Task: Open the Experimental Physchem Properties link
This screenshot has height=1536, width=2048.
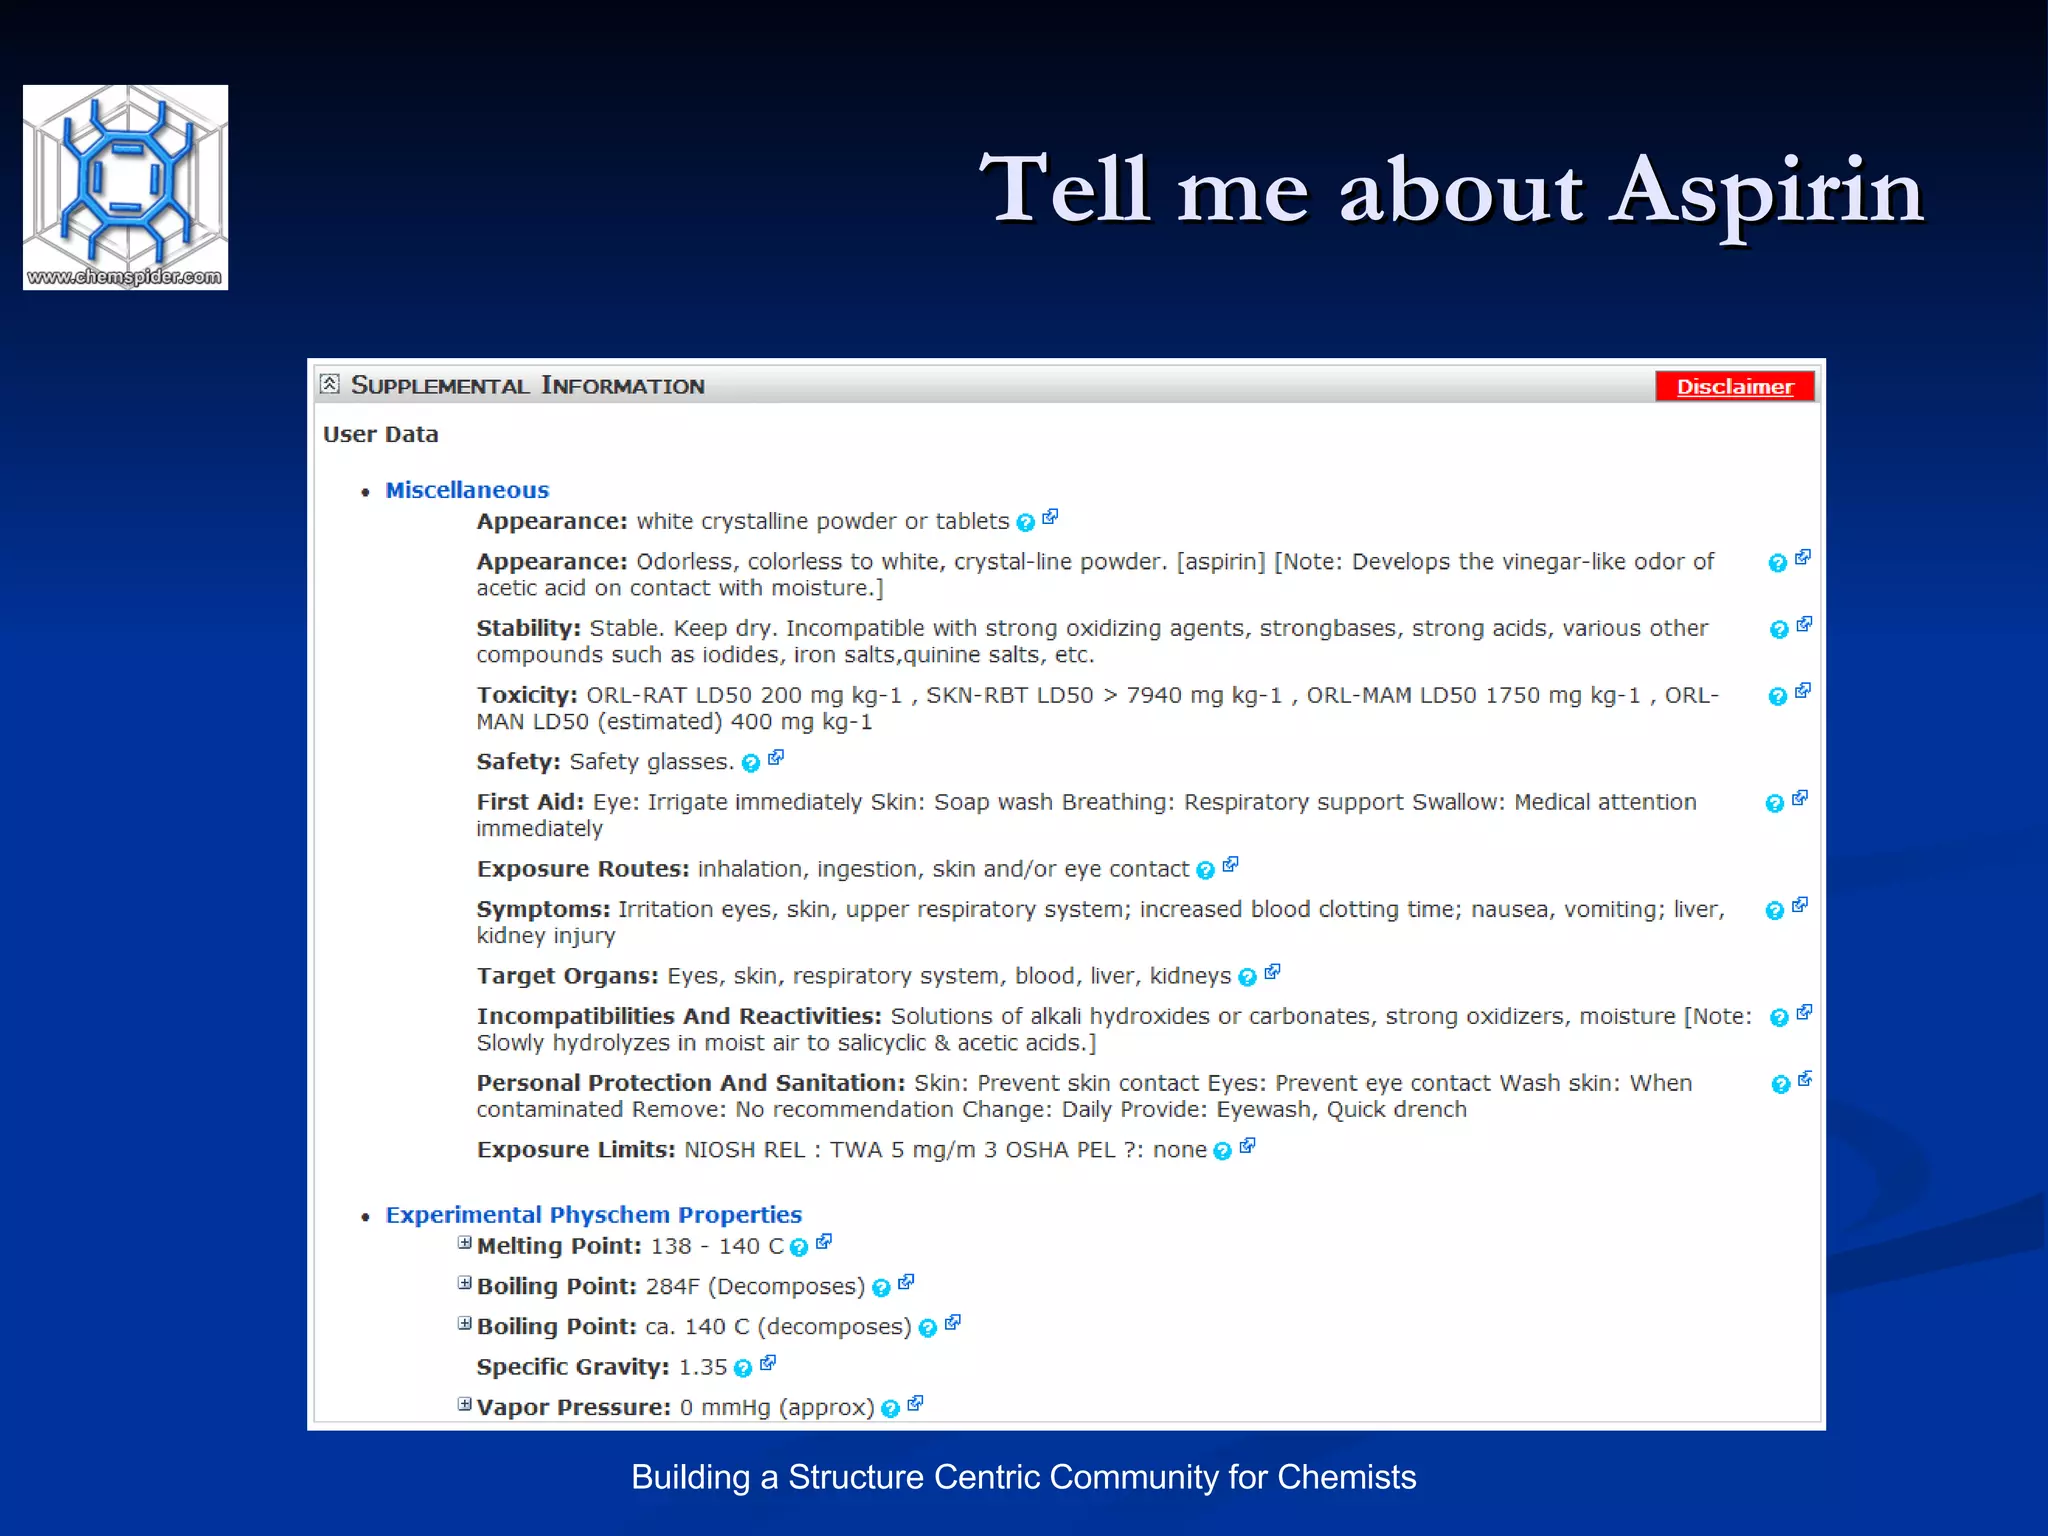Action: coord(594,1215)
